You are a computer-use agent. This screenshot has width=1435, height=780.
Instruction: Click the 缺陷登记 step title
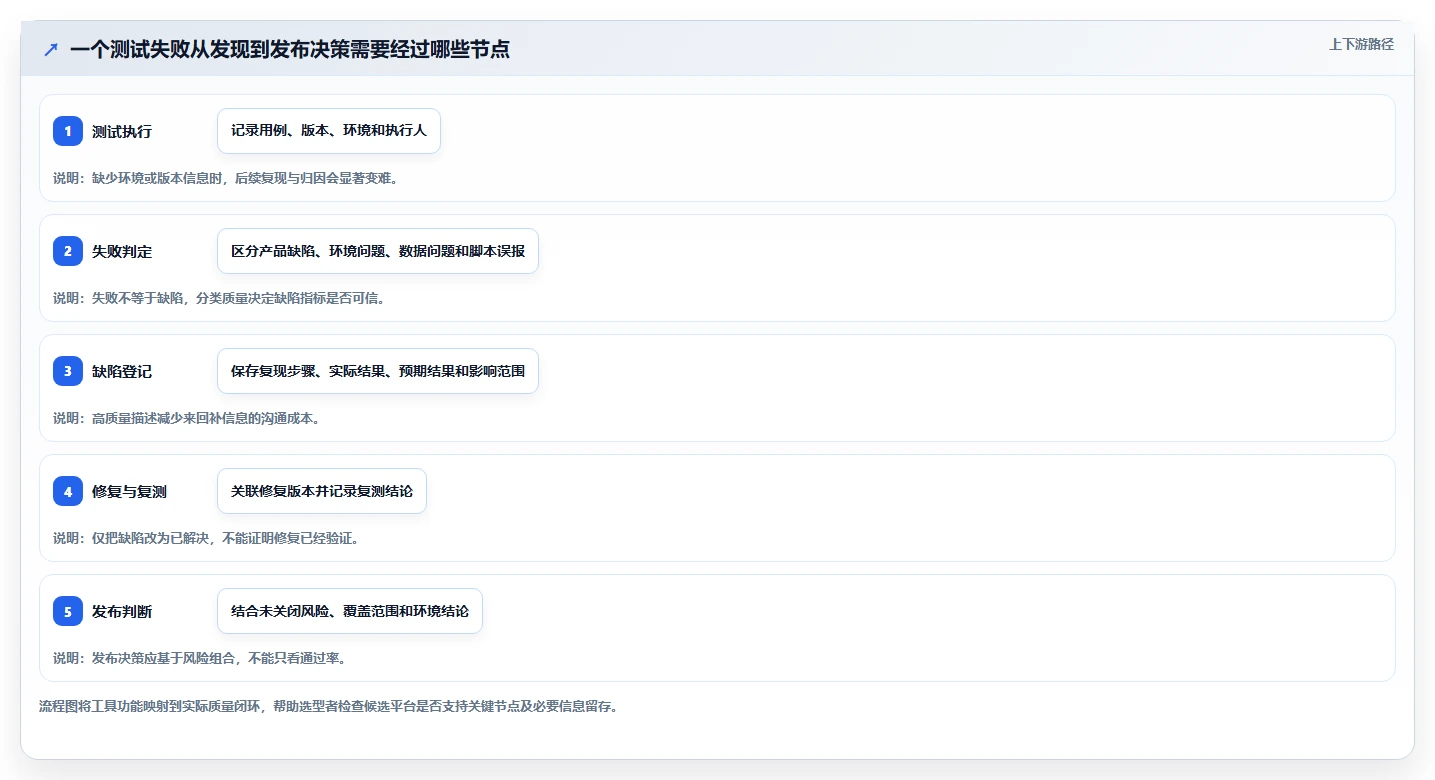122,372
